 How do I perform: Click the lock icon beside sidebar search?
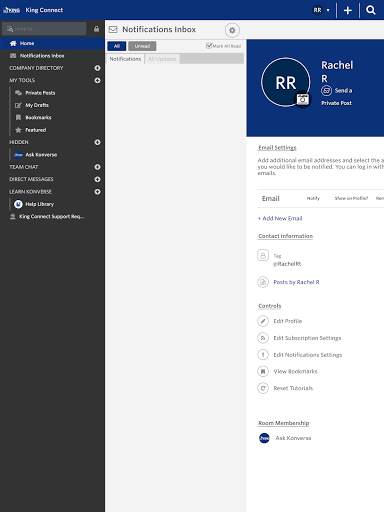point(96,29)
